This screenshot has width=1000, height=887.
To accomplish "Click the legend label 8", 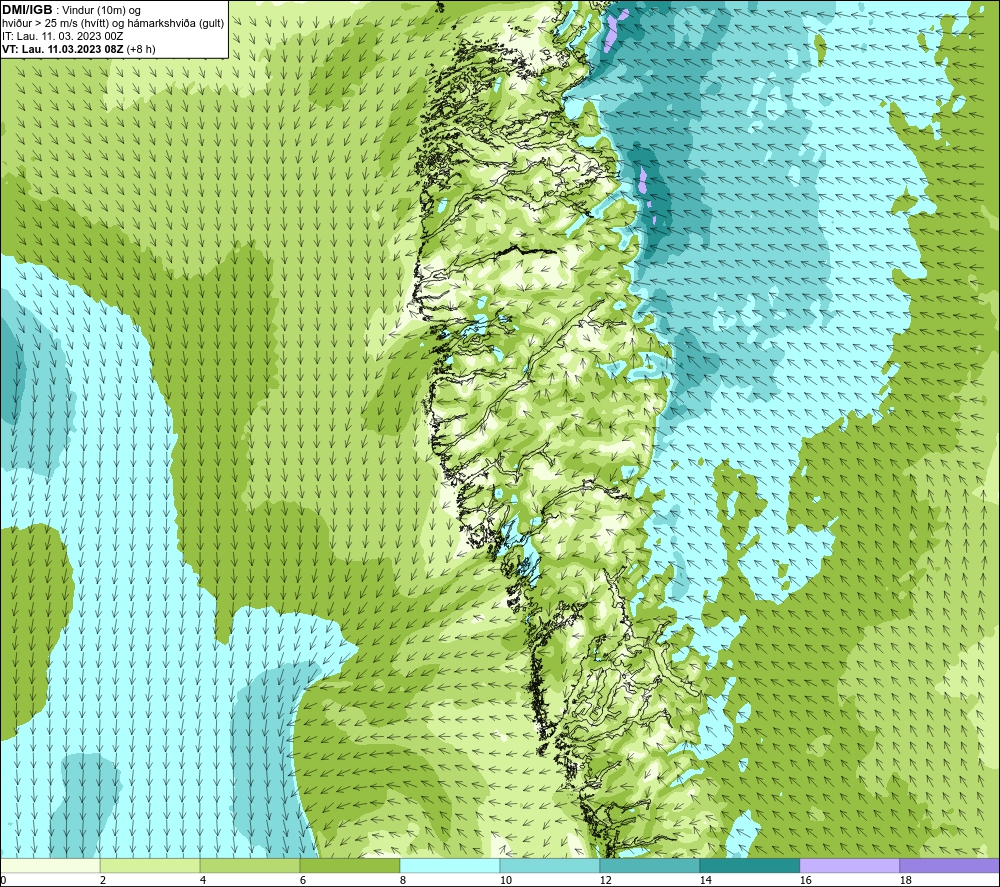I will tap(403, 881).
